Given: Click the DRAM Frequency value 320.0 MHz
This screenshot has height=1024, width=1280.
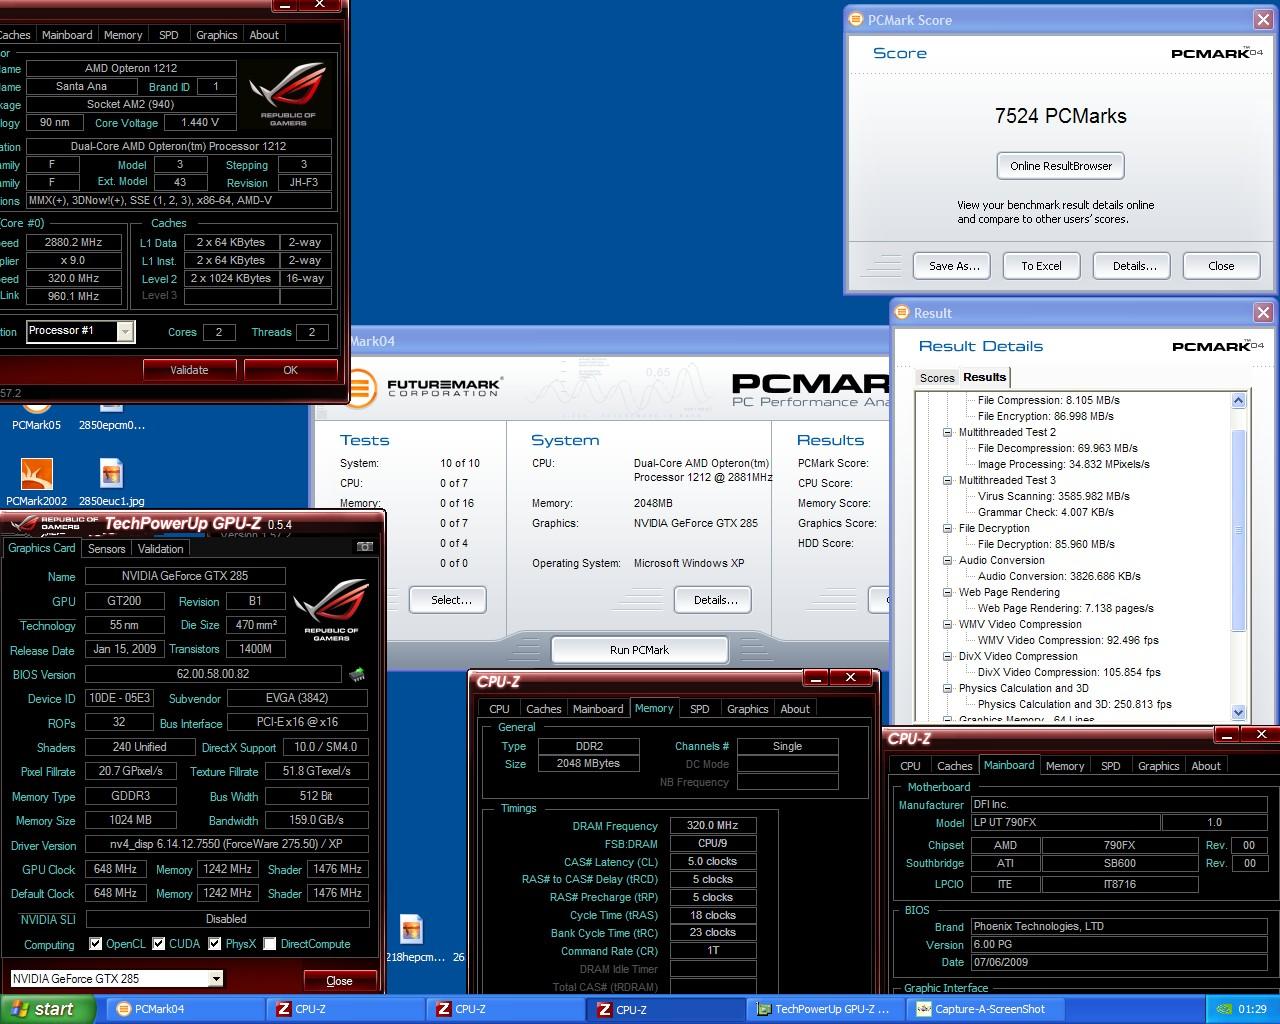Looking at the screenshot, I should coord(712,826).
